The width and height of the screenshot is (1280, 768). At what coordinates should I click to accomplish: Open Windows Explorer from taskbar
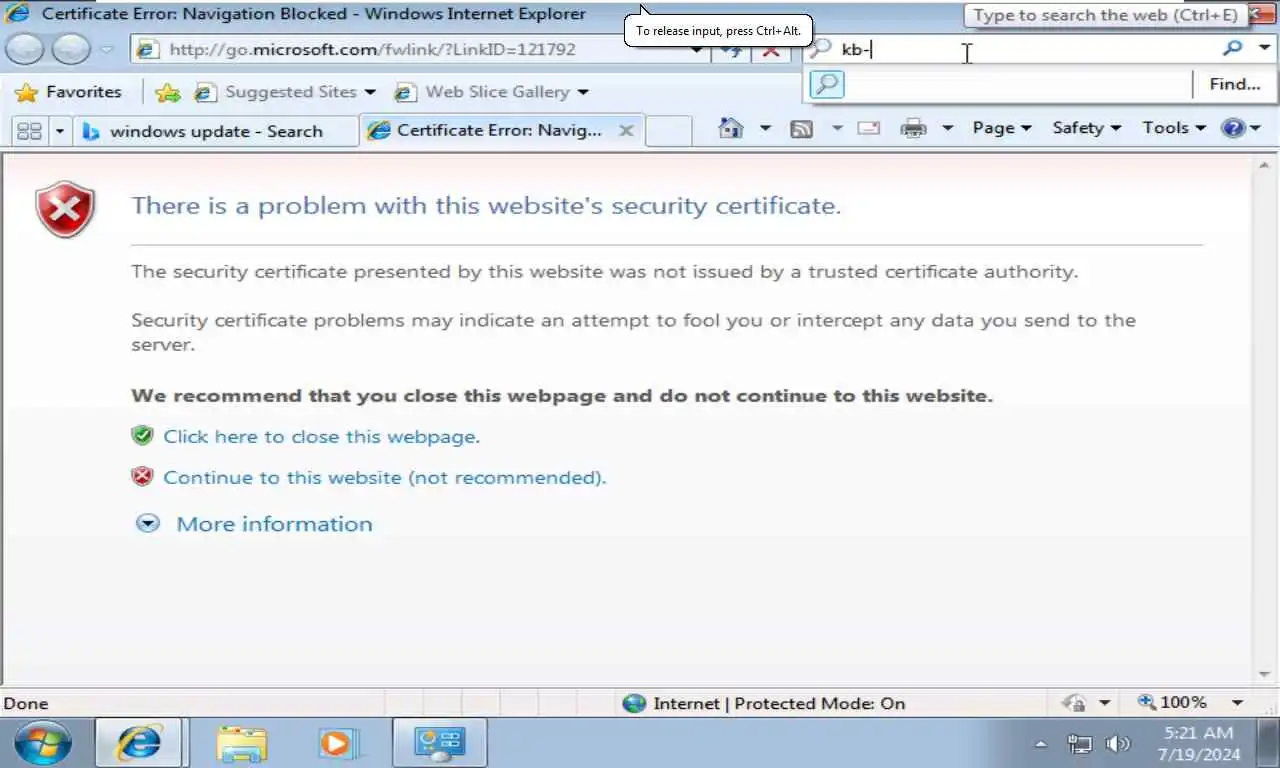pyautogui.click(x=240, y=743)
